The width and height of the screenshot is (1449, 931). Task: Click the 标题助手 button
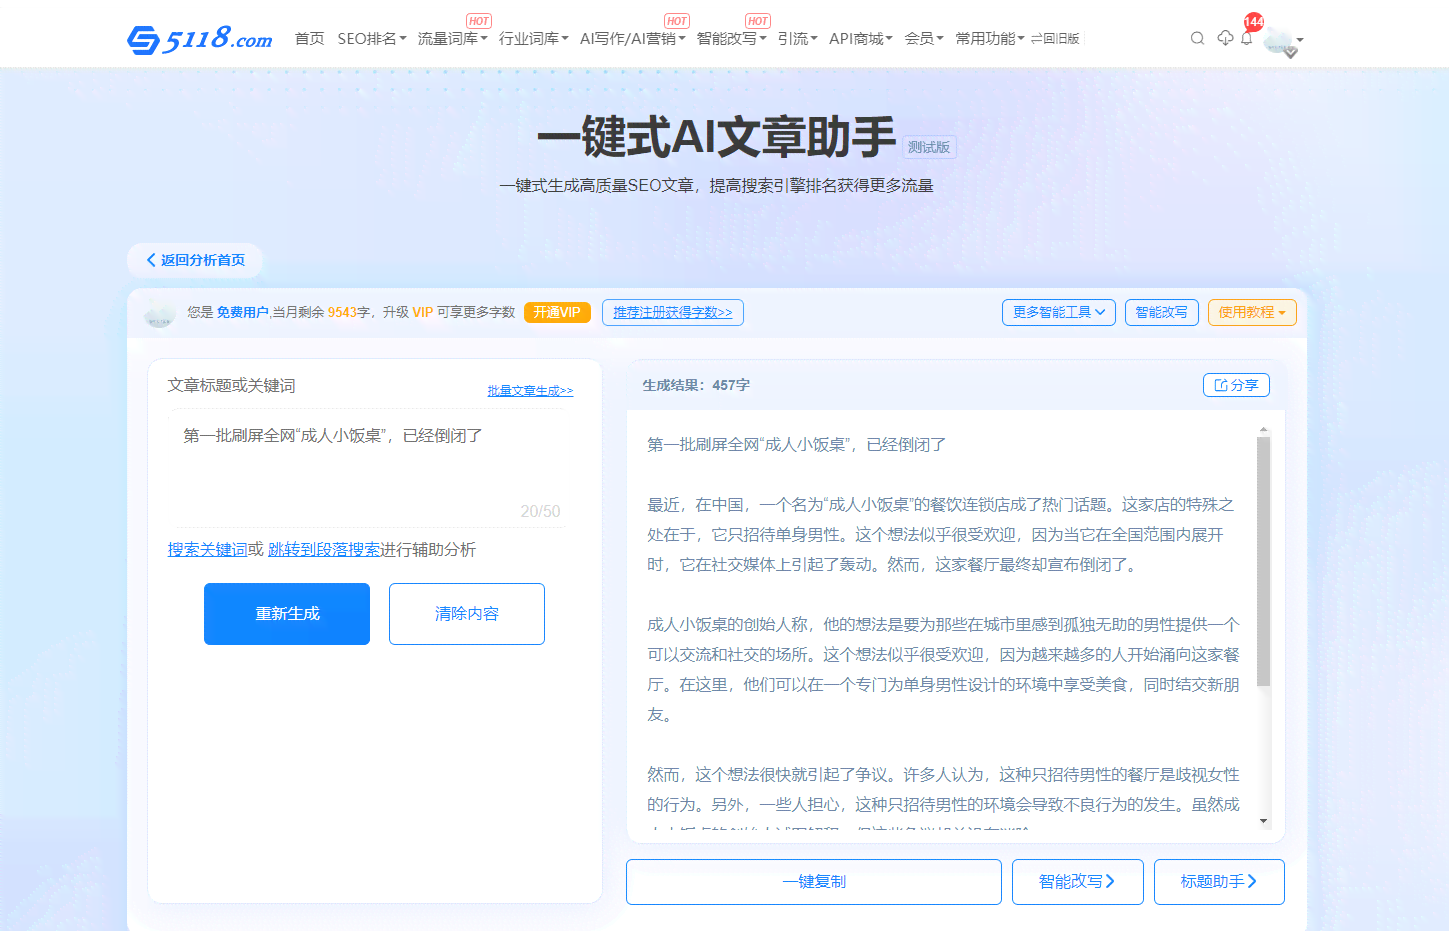[x=1219, y=882]
